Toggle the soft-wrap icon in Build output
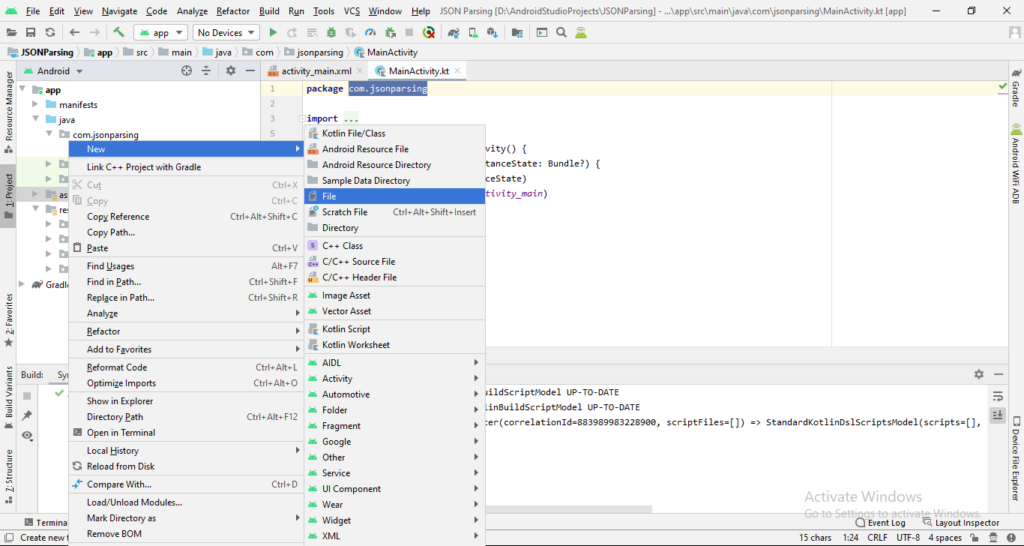The image size is (1024, 546). [997, 397]
